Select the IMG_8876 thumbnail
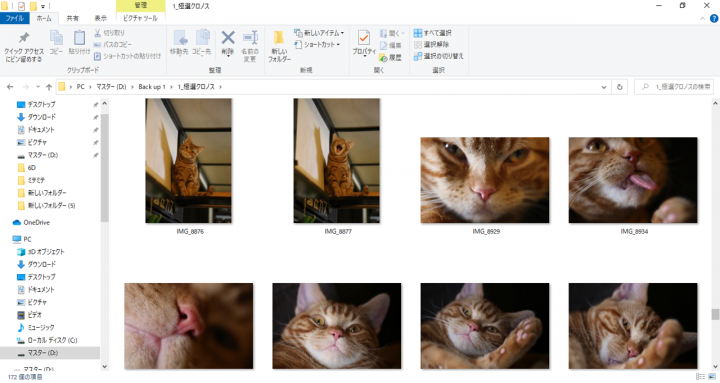Viewport: 720px width, 383px height. click(x=188, y=161)
